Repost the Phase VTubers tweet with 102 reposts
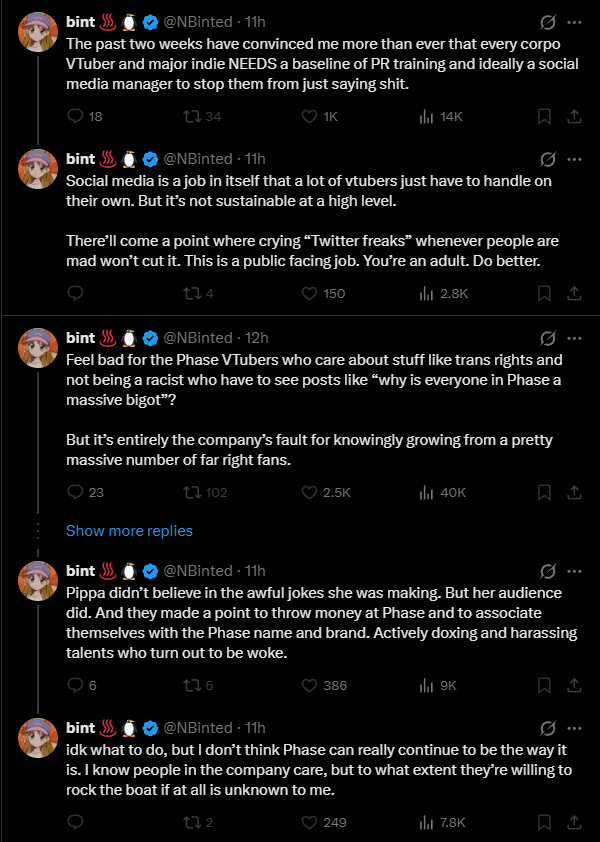This screenshot has width=600, height=842. tap(205, 492)
